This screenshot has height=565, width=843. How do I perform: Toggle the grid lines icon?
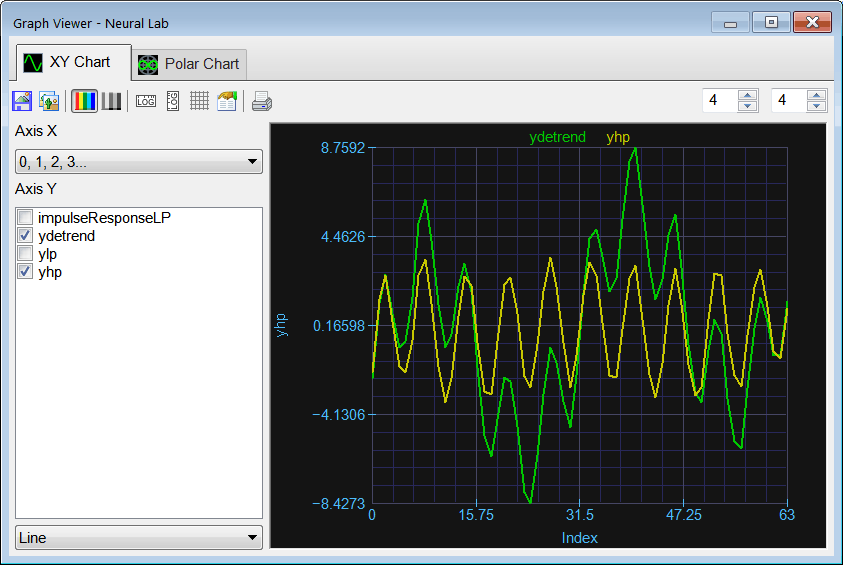(199, 101)
